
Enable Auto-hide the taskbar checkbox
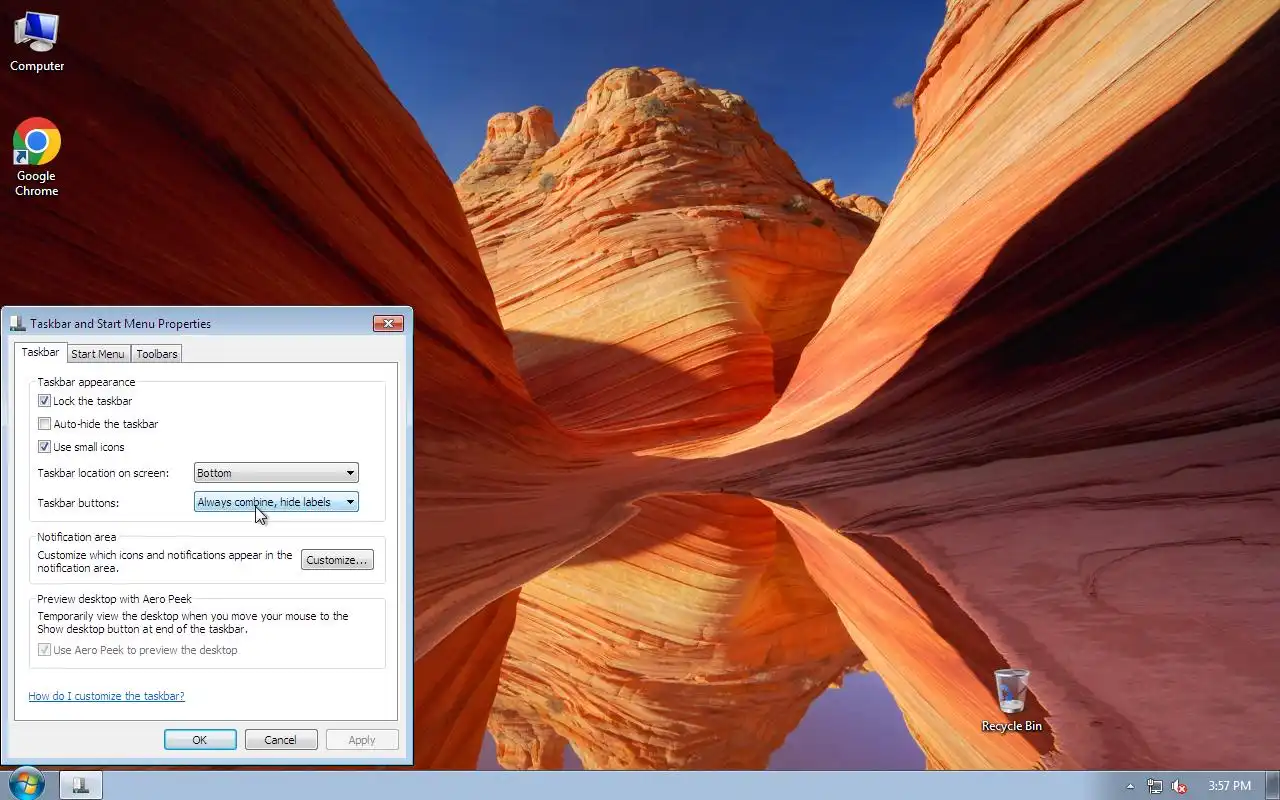click(44, 424)
